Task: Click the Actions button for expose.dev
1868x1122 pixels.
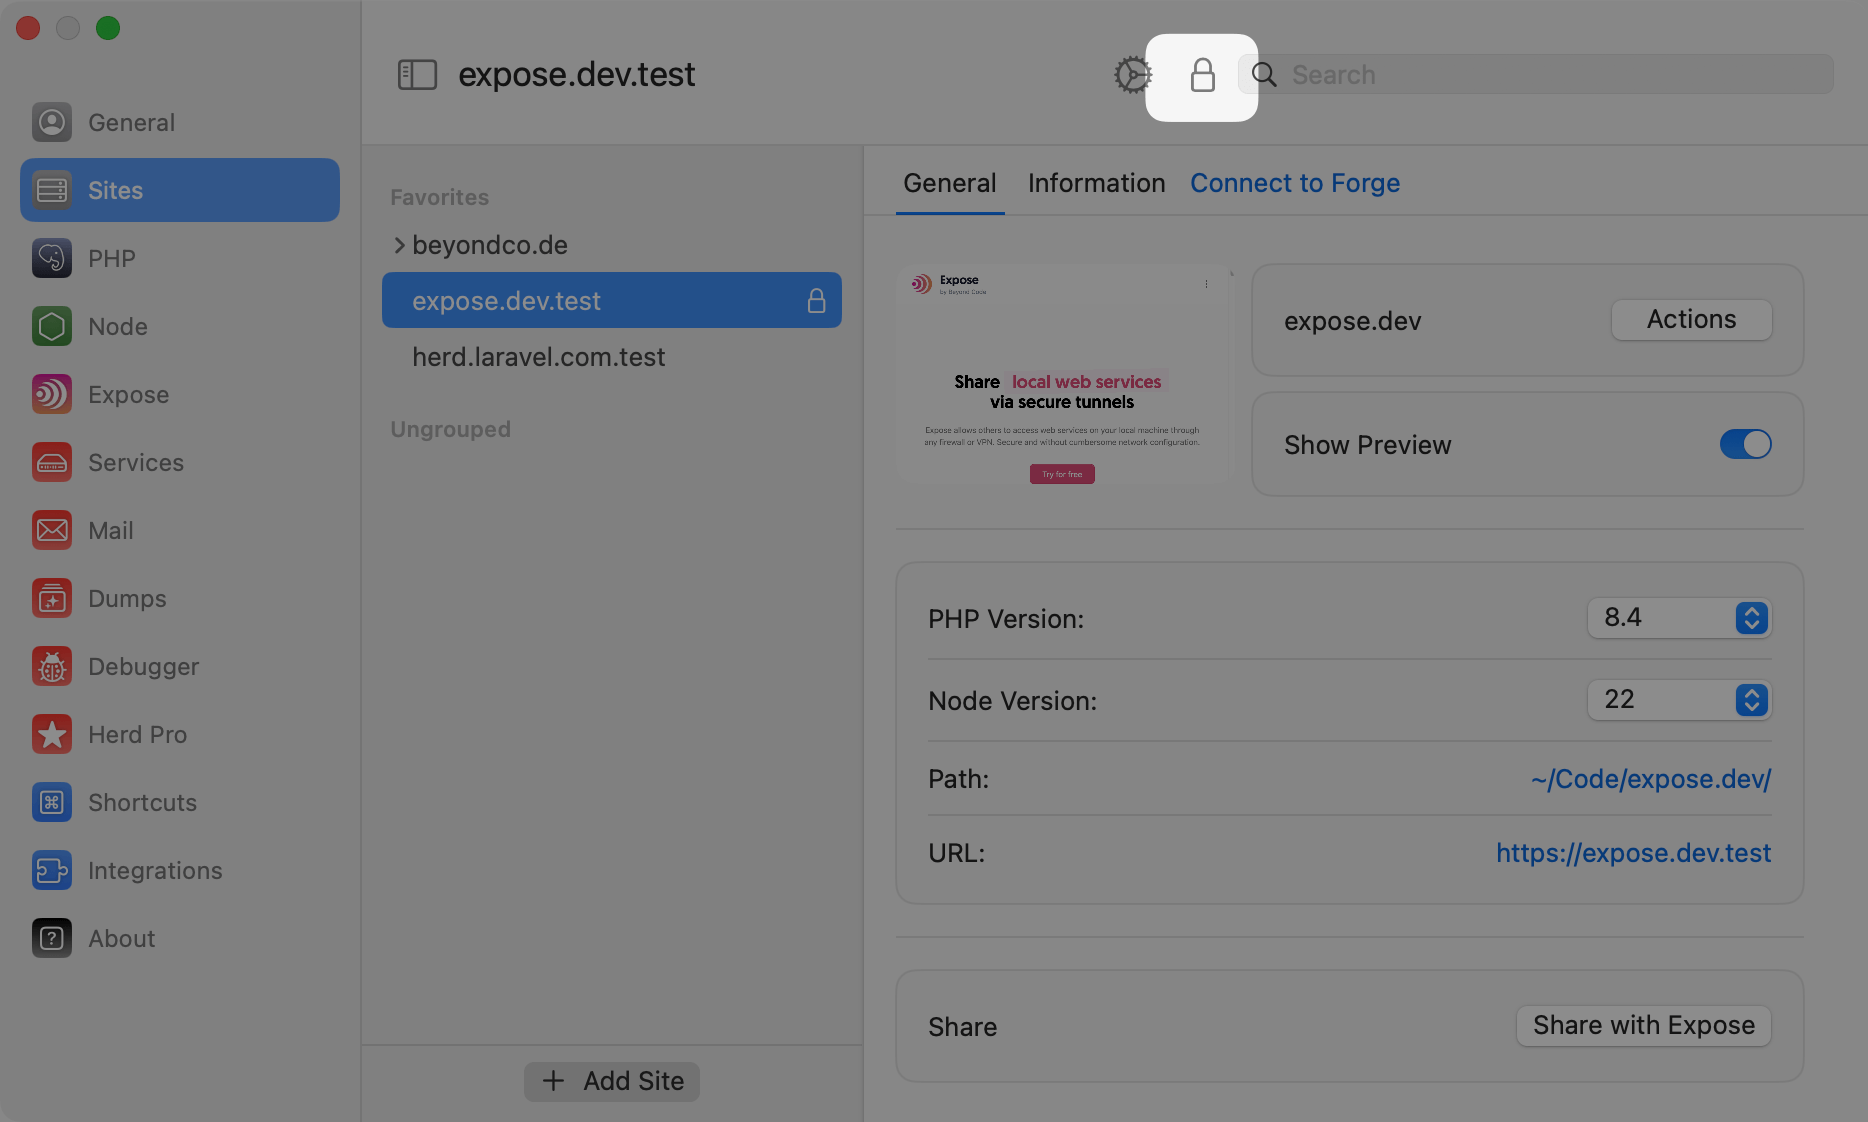Action: [x=1692, y=320]
